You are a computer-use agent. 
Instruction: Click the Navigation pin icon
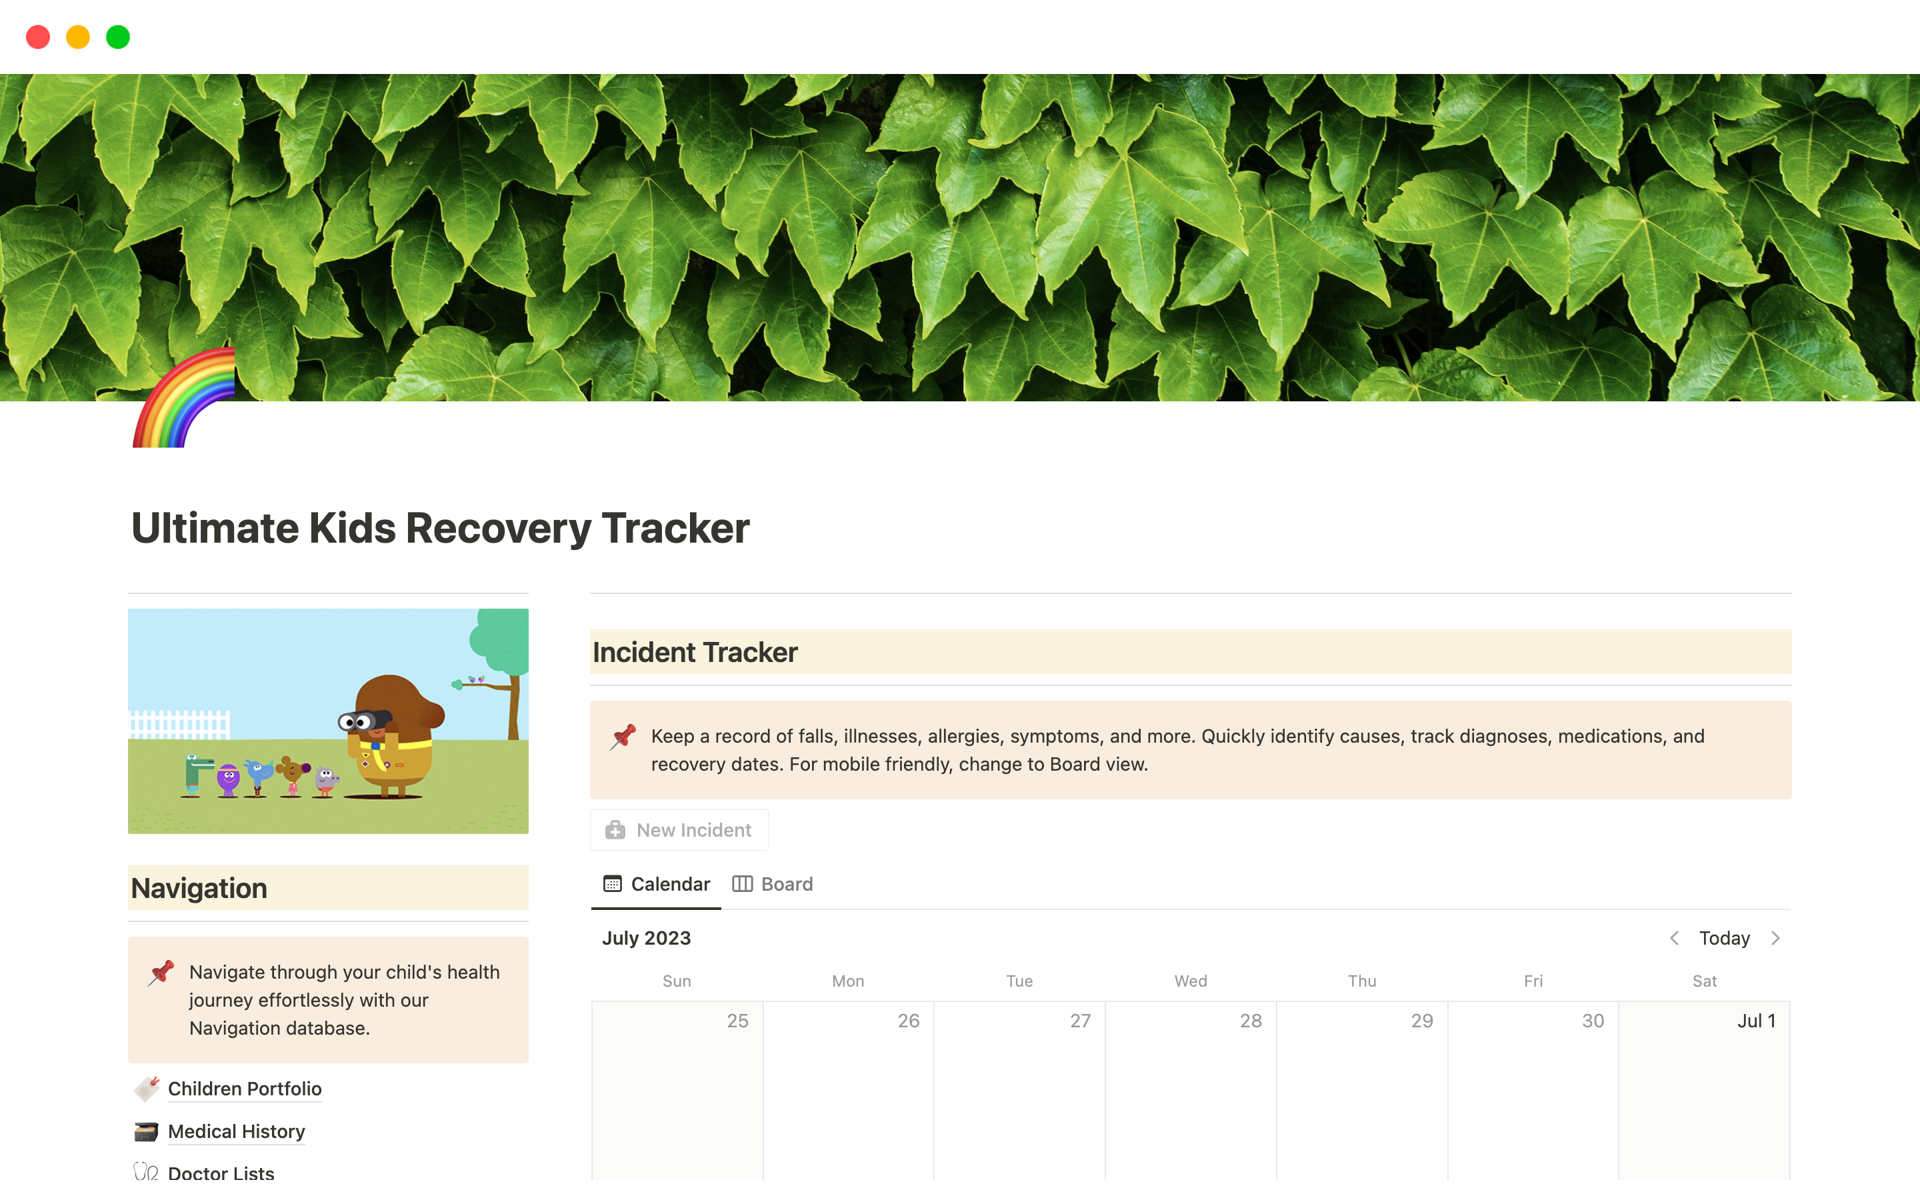pyautogui.click(x=162, y=971)
